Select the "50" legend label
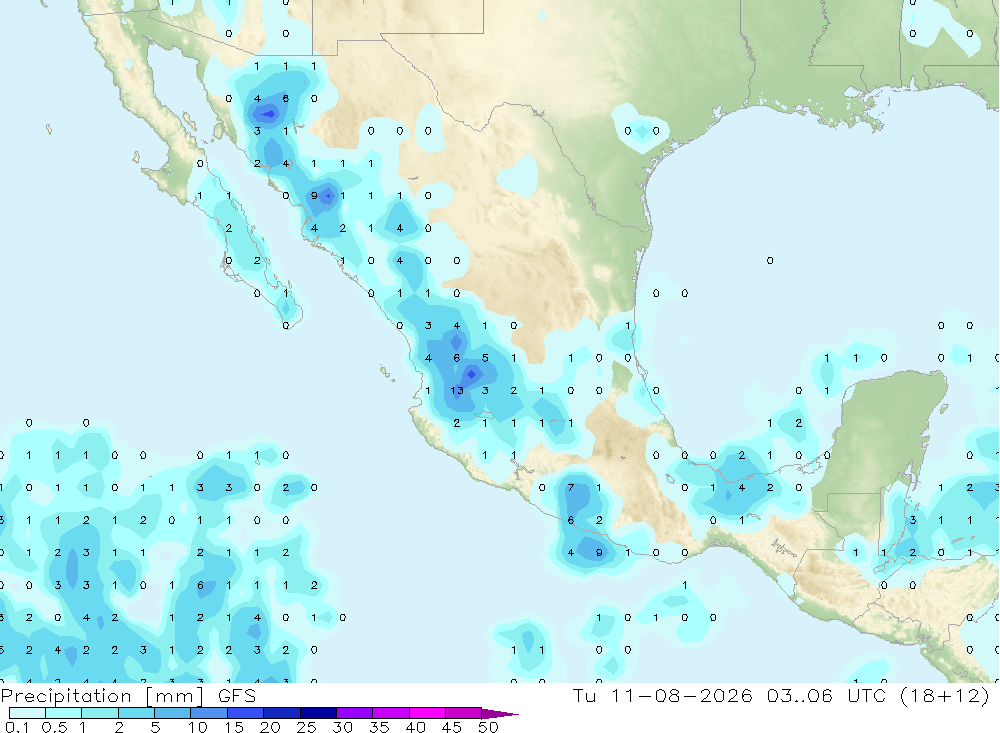The image size is (1000, 733). [x=488, y=727]
